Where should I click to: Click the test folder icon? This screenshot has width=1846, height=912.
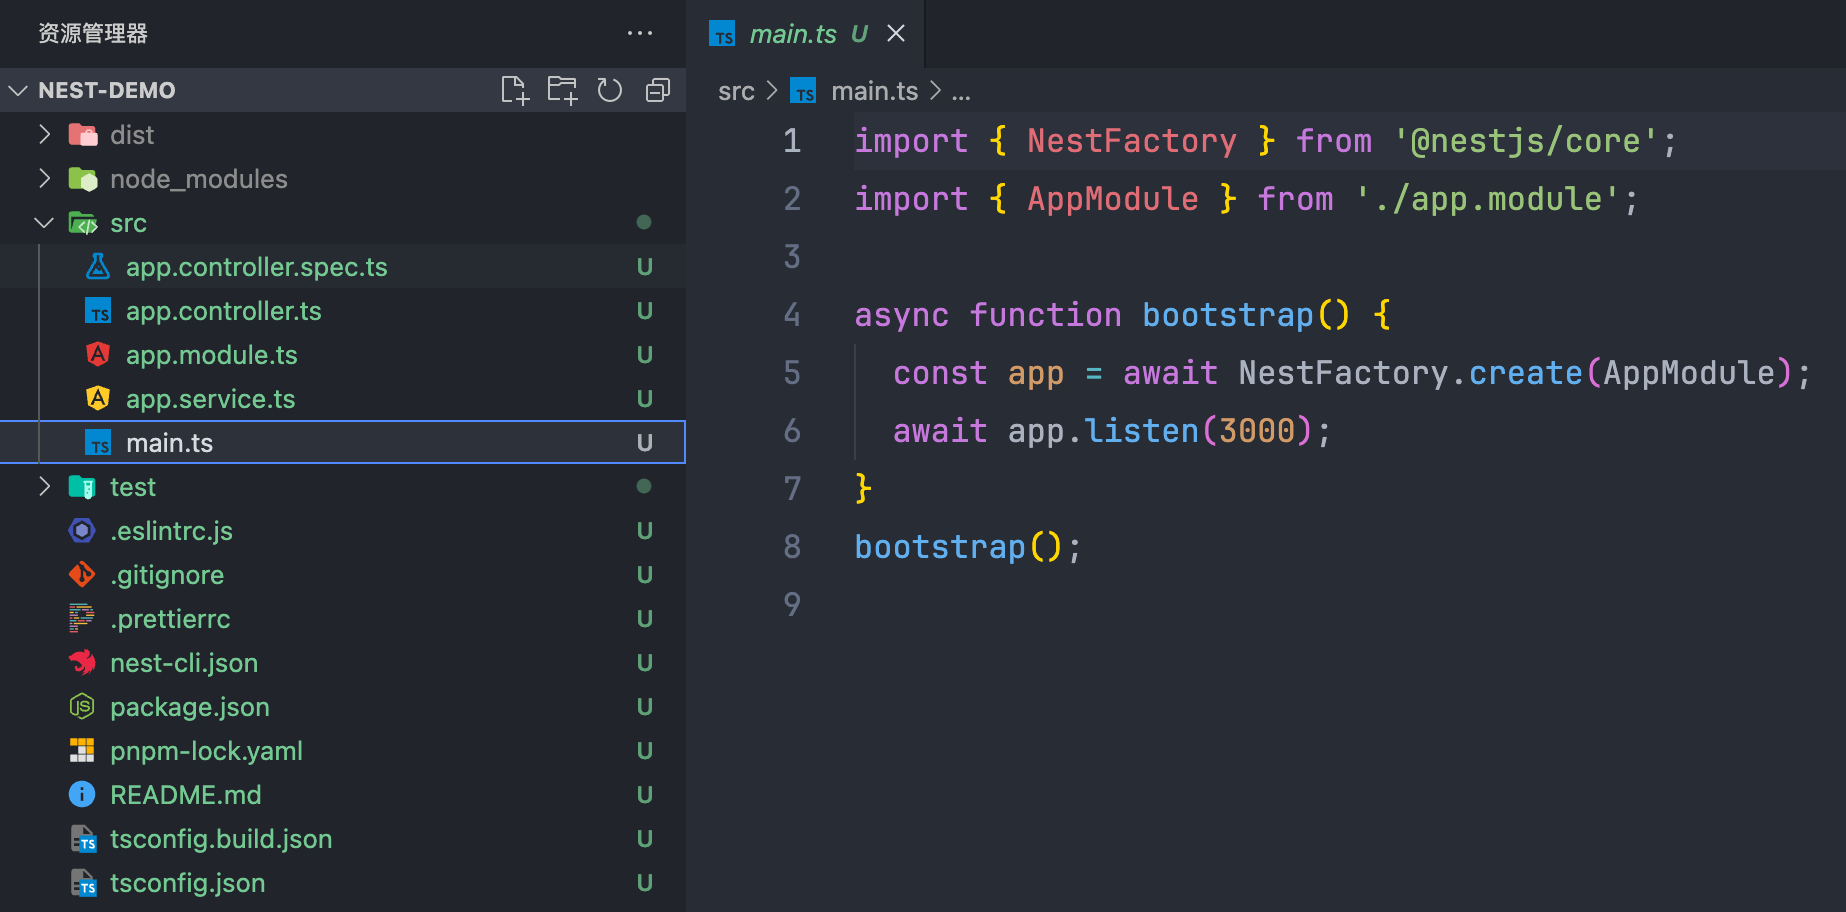[x=82, y=486]
